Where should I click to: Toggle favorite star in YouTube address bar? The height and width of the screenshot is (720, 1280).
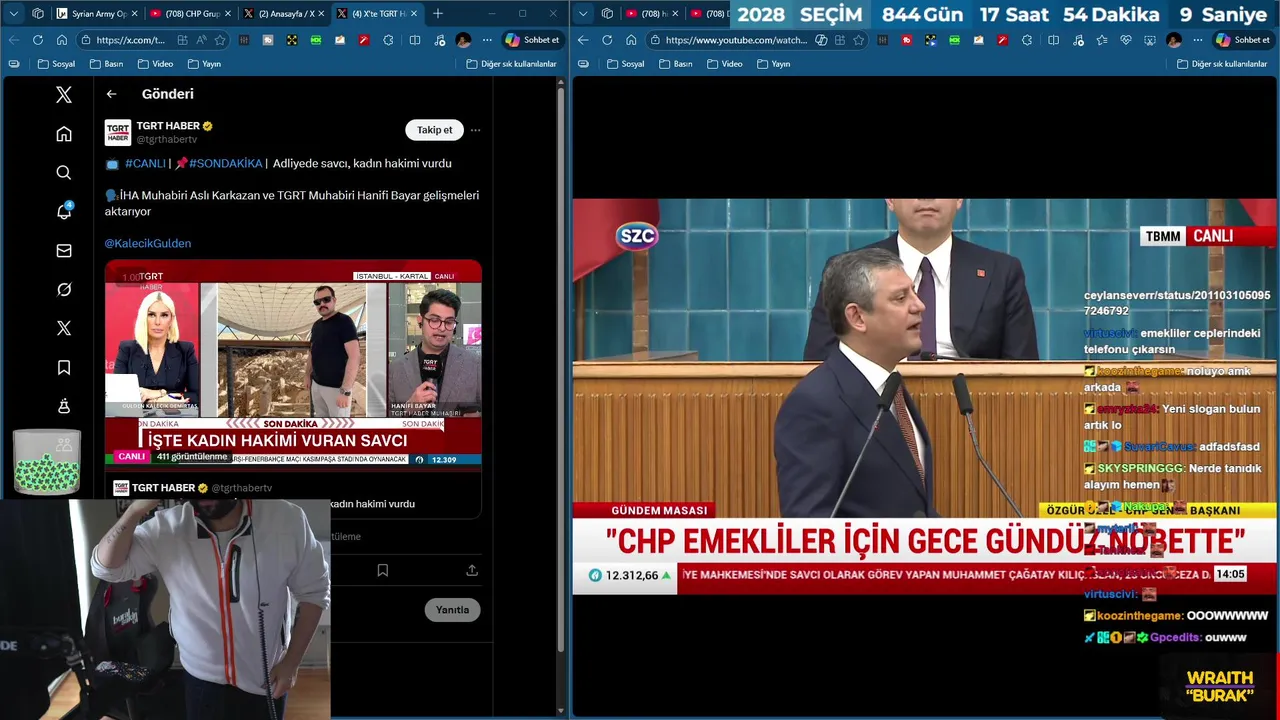(858, 40)
